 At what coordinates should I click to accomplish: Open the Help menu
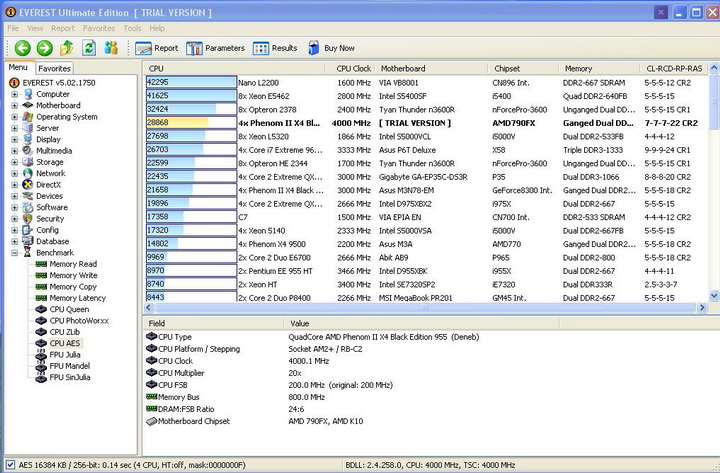pyautogui.click(x=157, y=28)
